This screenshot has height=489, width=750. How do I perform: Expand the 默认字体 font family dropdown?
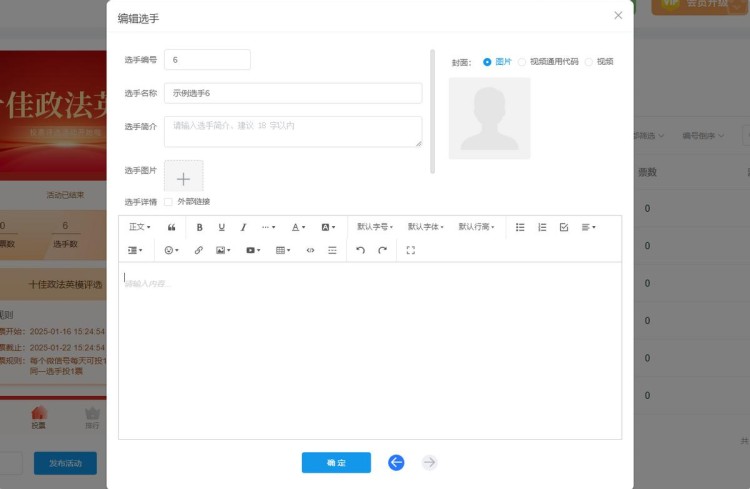tap(425, 227)
